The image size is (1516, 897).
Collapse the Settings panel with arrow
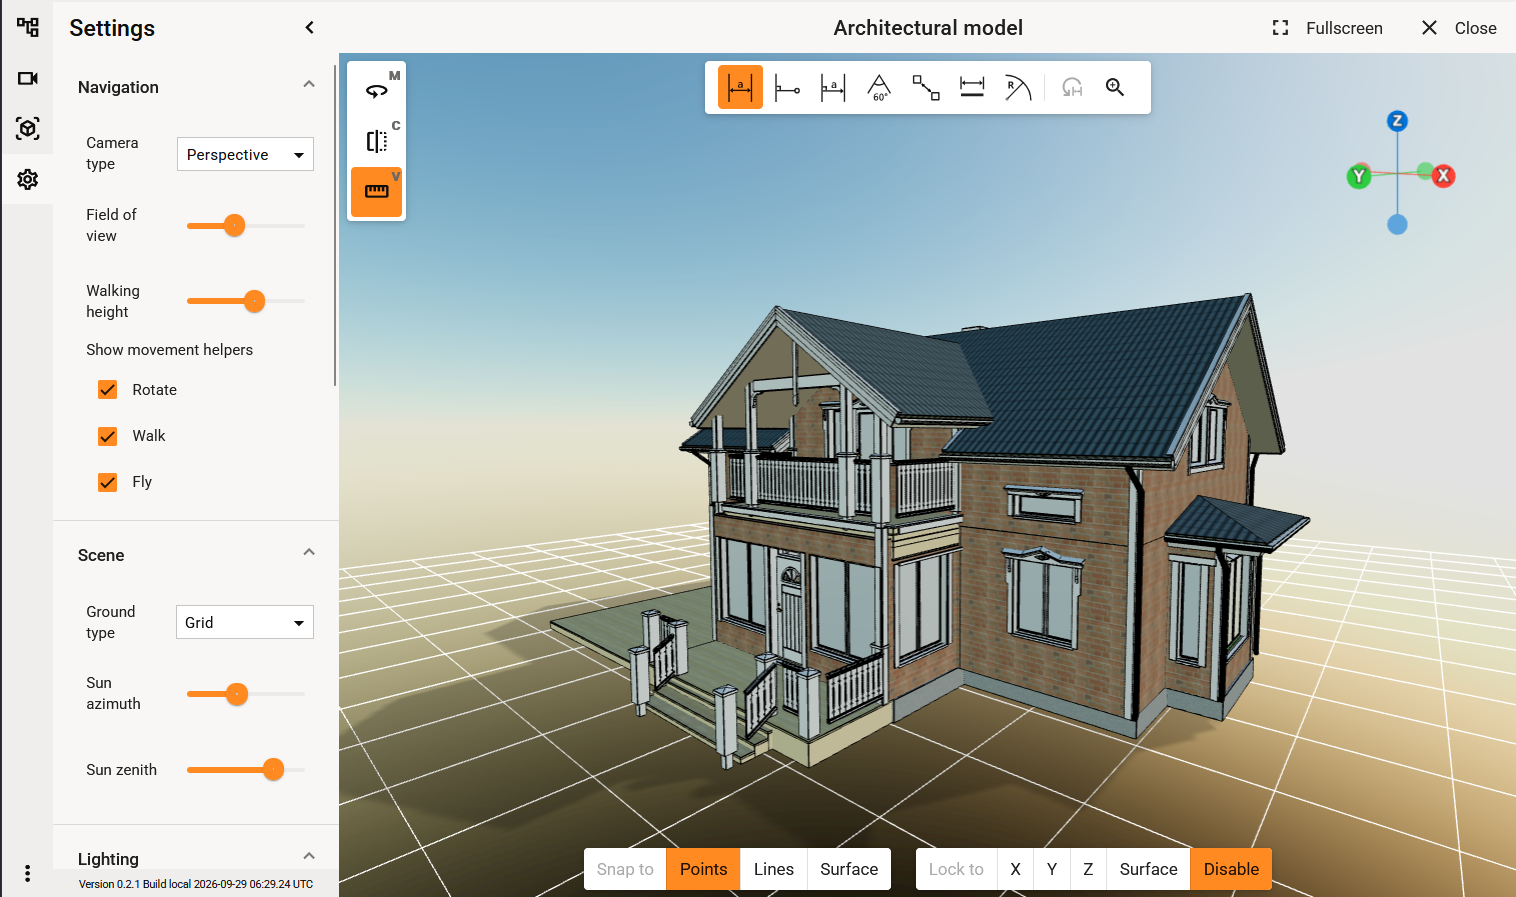pyautogui.click(x=310, y=28)
